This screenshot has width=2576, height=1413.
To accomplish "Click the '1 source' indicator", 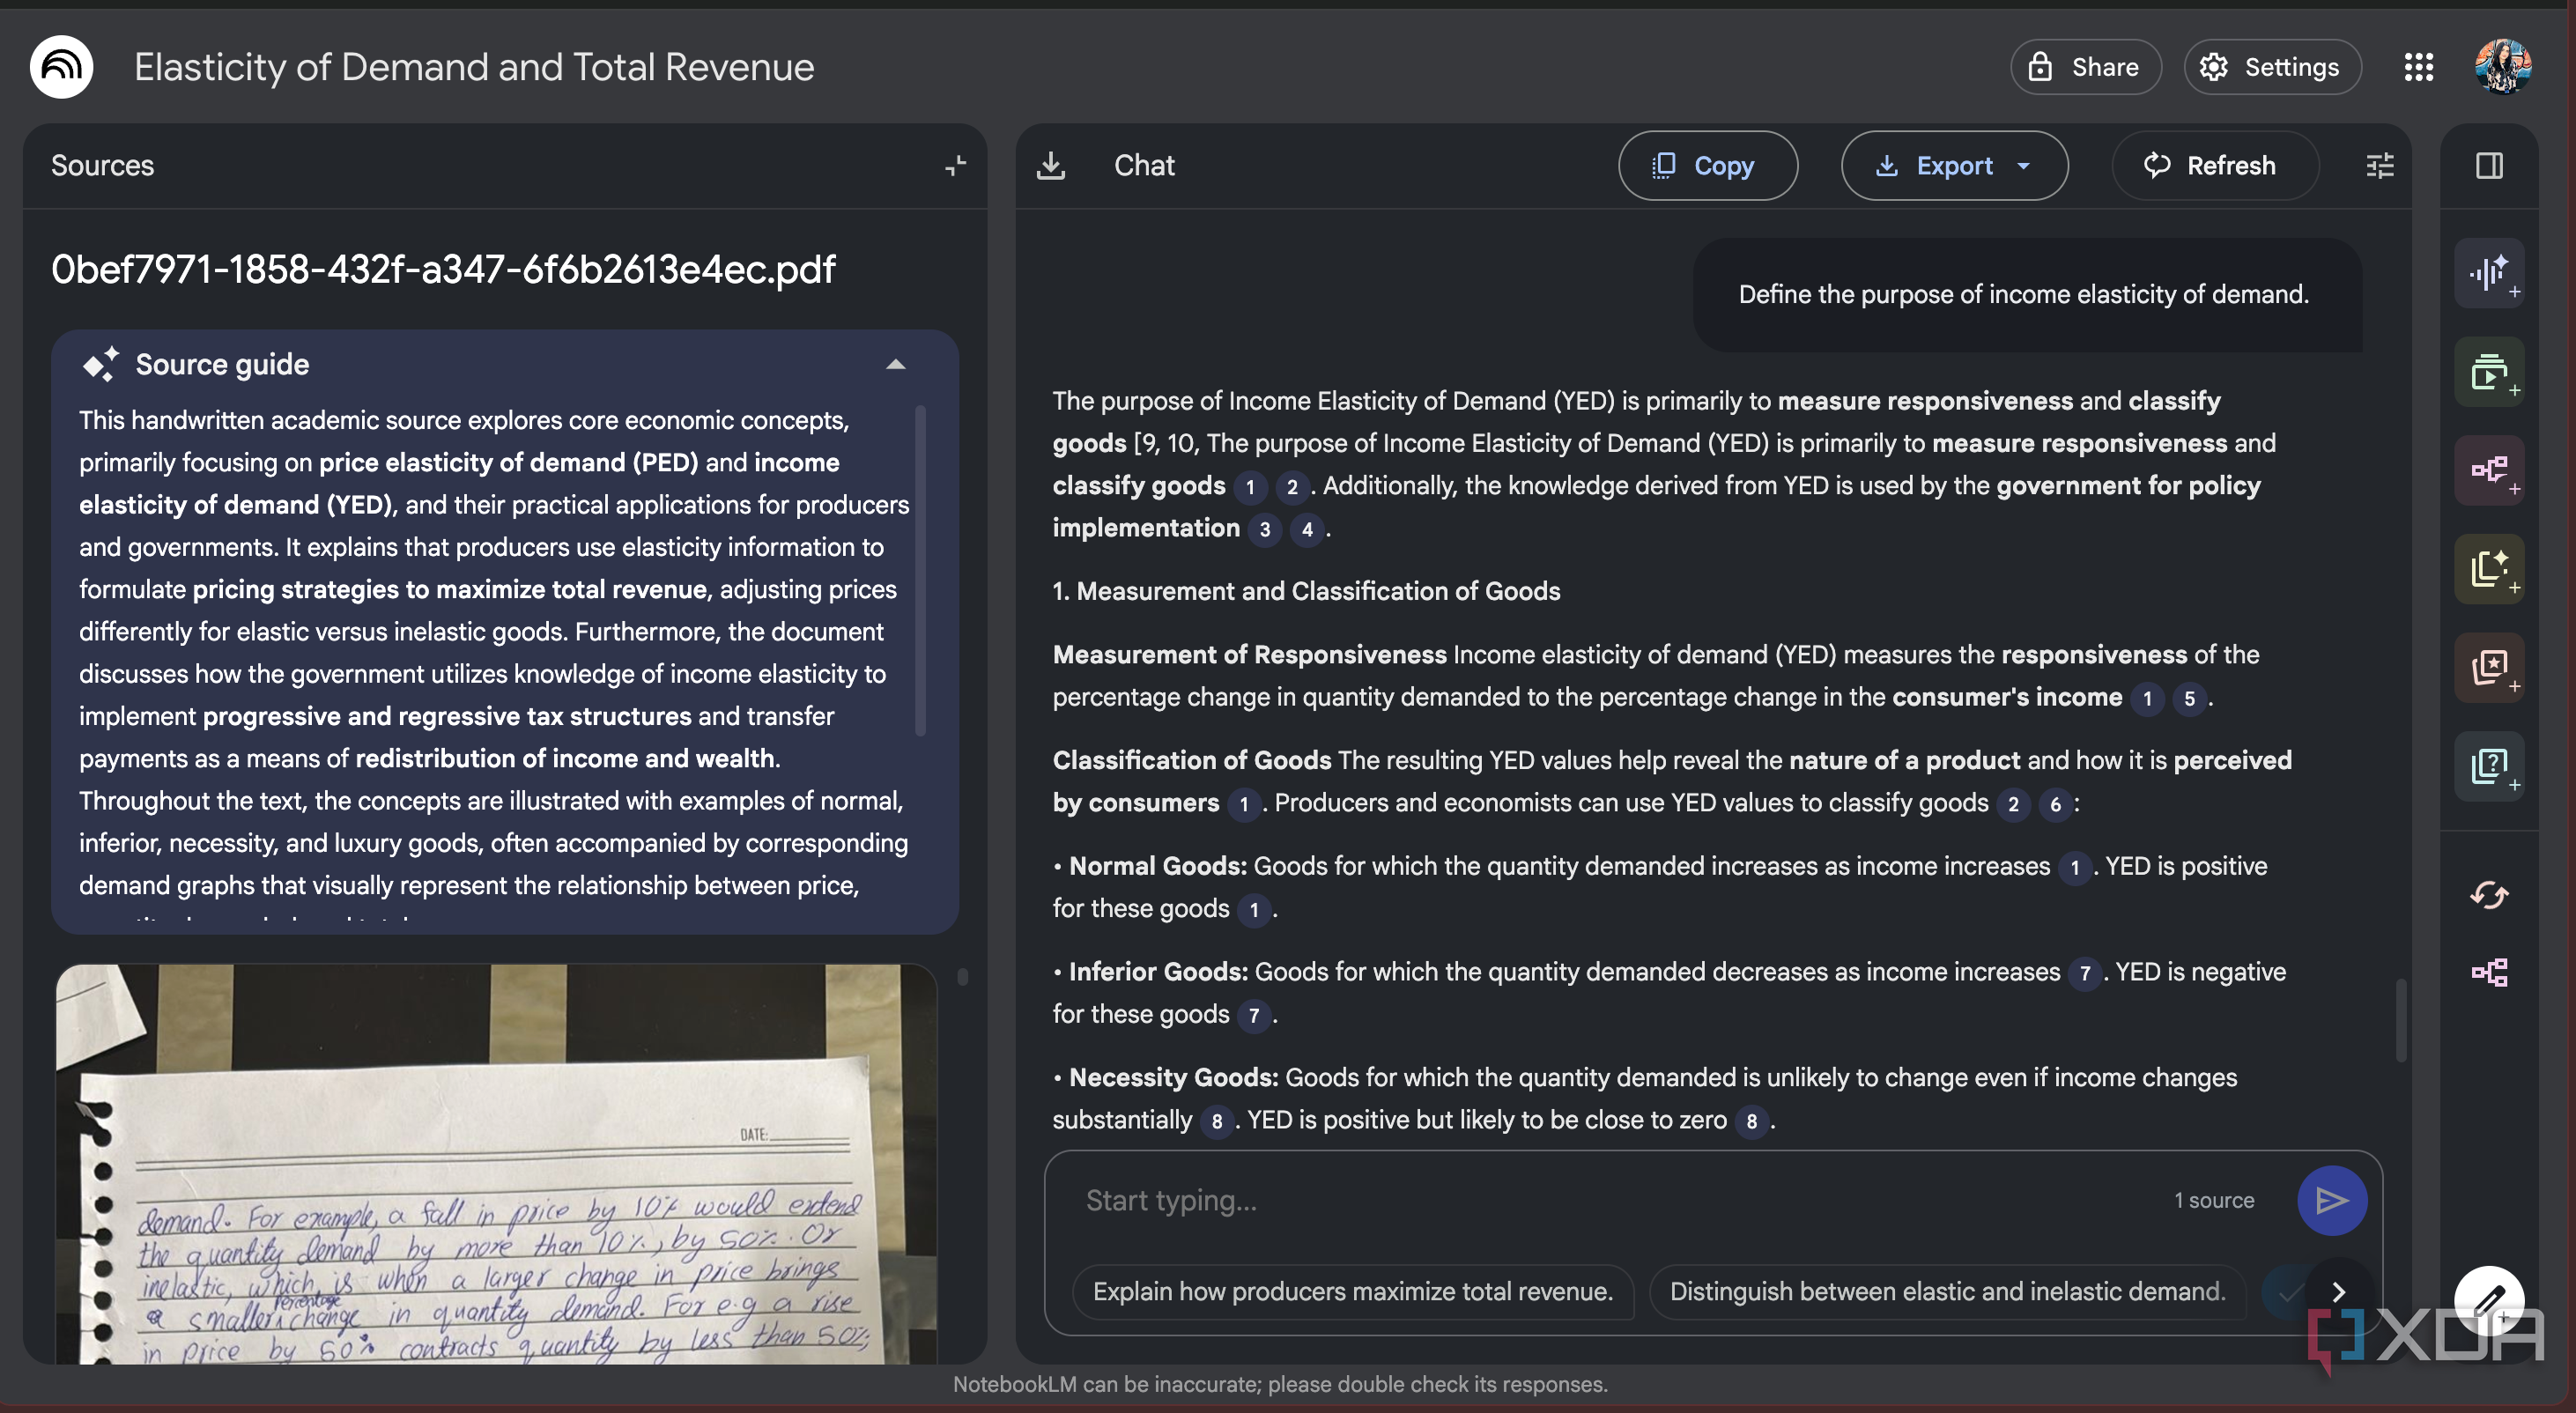I will click(x=2214, y=1200).
